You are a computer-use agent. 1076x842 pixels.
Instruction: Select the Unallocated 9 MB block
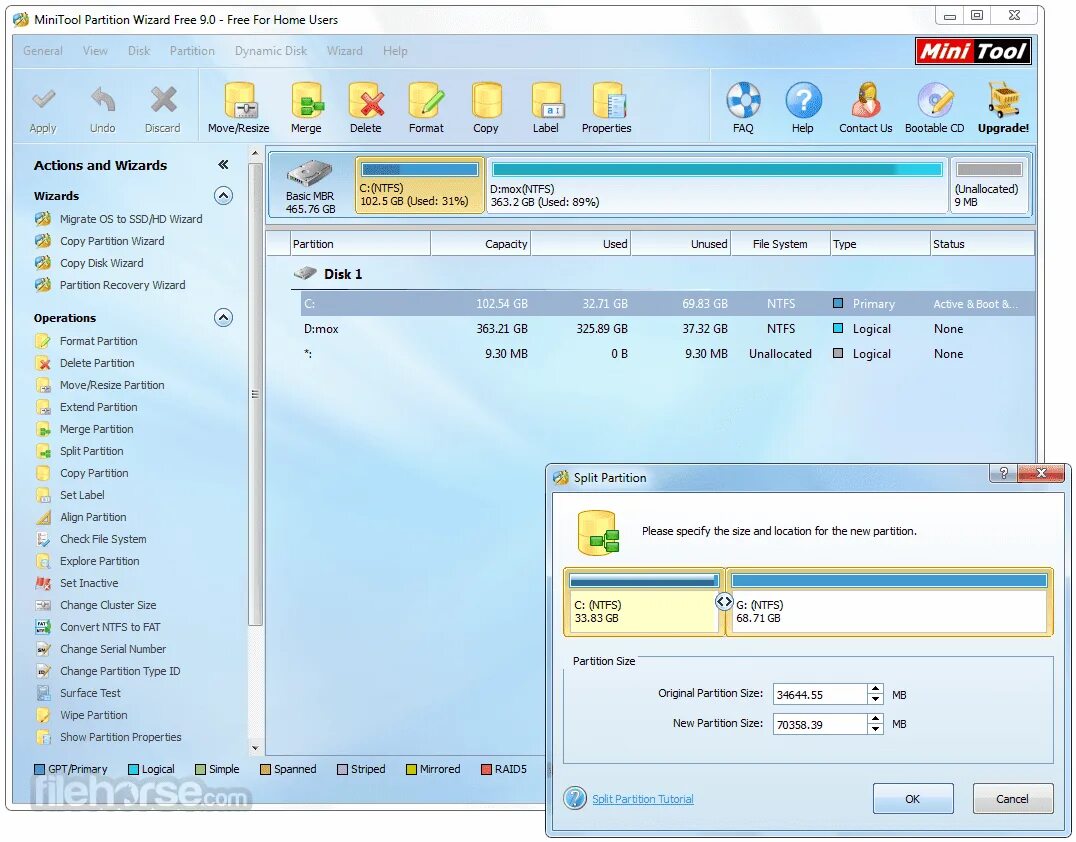coord(989,185)
